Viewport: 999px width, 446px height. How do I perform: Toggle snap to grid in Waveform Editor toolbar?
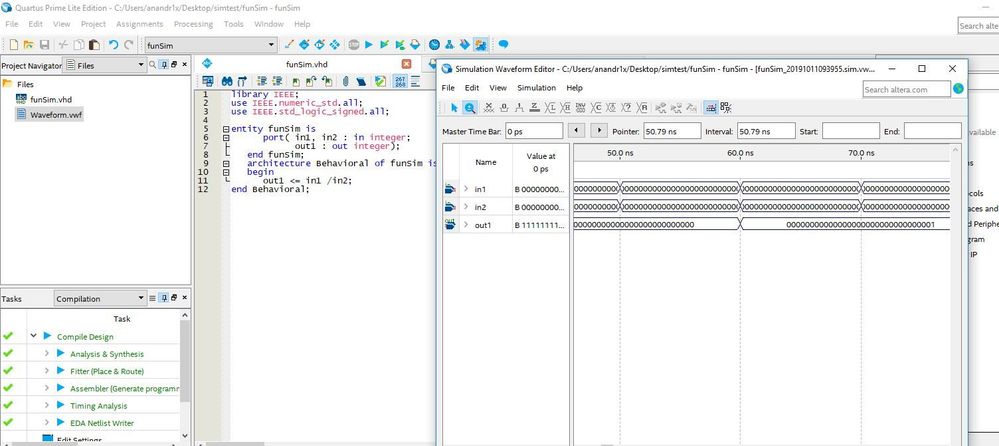709,108
